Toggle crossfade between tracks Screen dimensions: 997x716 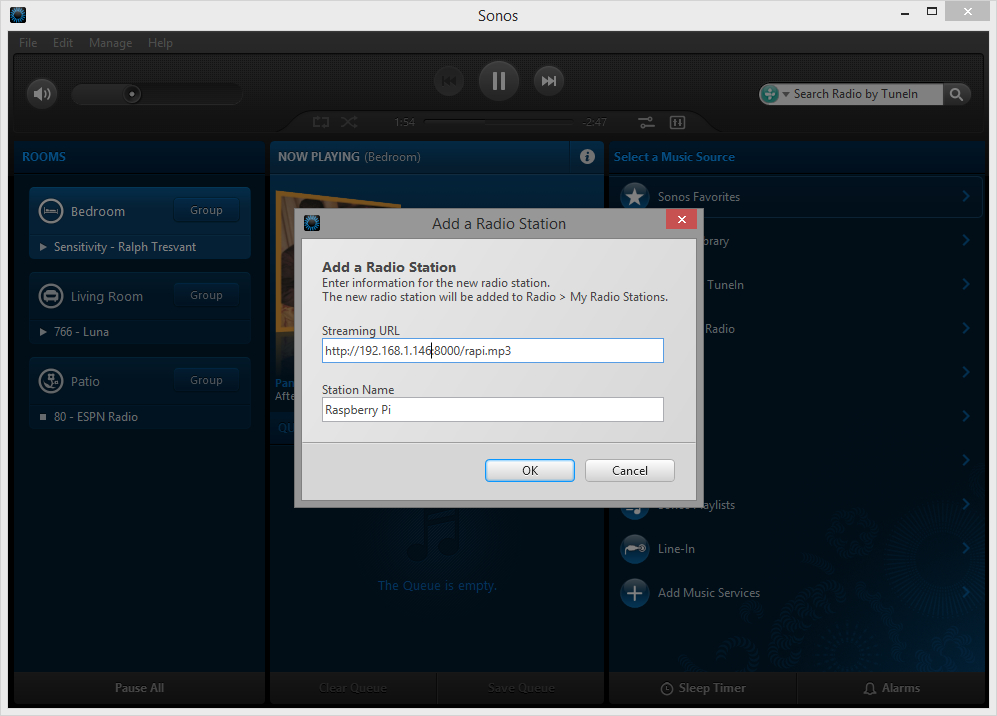tap(647, 122)
